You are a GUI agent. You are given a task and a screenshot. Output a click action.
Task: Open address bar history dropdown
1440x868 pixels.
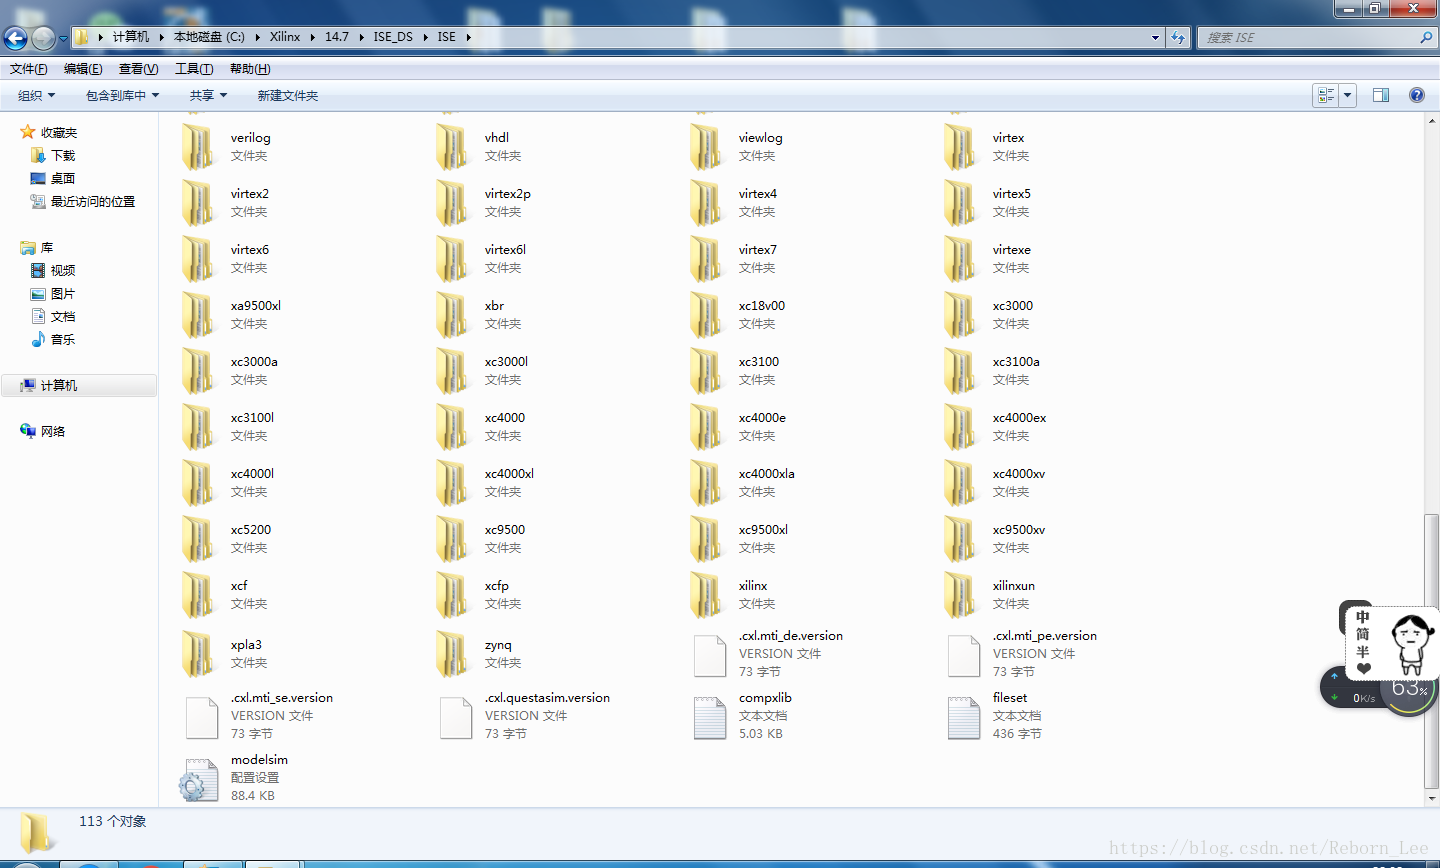click(1155, 37)
